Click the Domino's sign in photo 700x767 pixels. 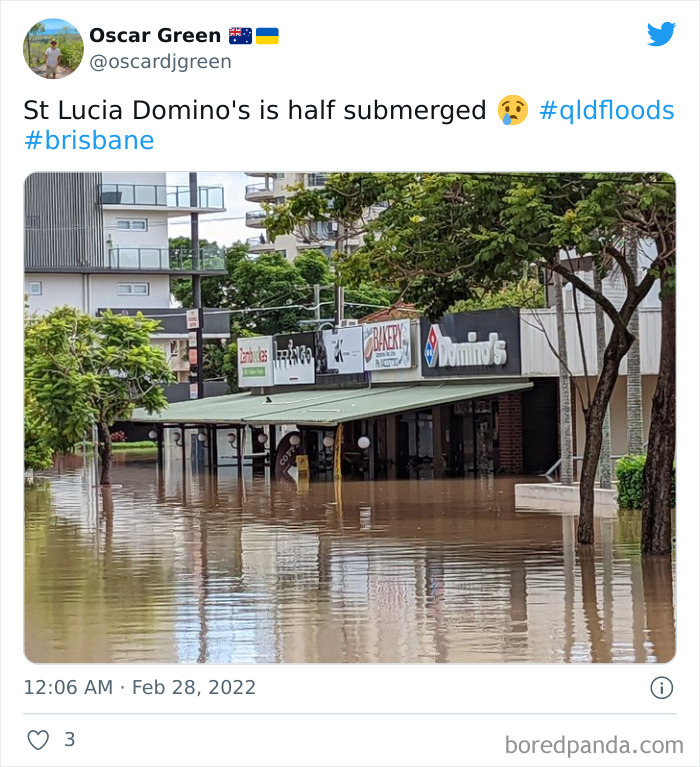pyautogui.click(x=471, y=342)
